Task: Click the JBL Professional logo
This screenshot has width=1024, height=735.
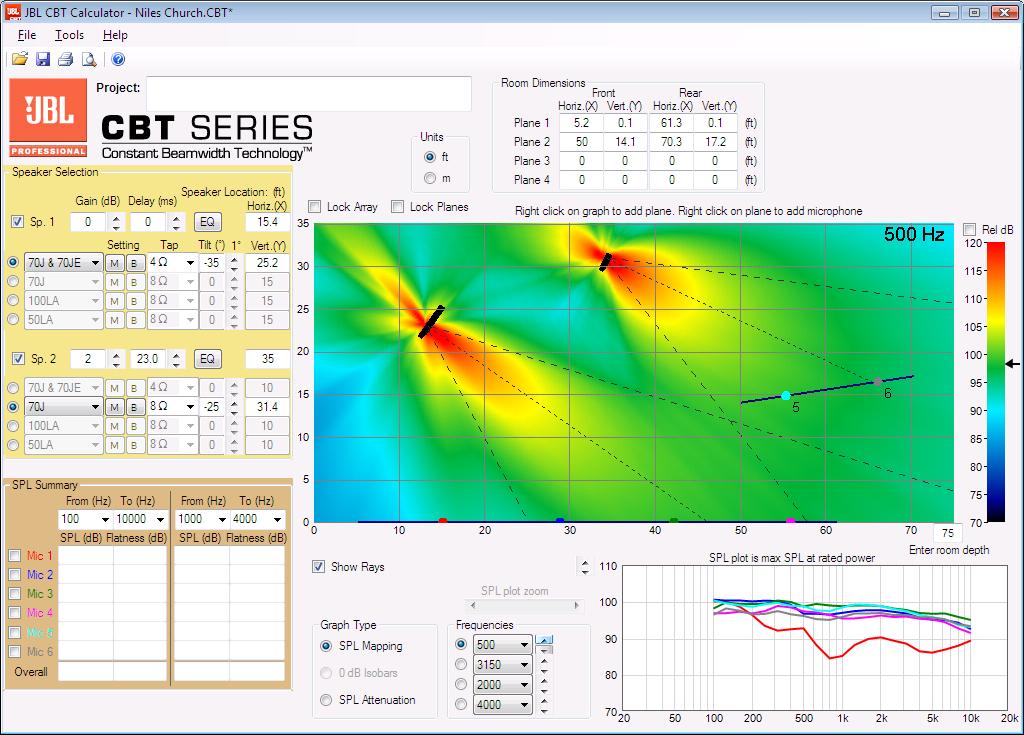Action: [48, 118]
